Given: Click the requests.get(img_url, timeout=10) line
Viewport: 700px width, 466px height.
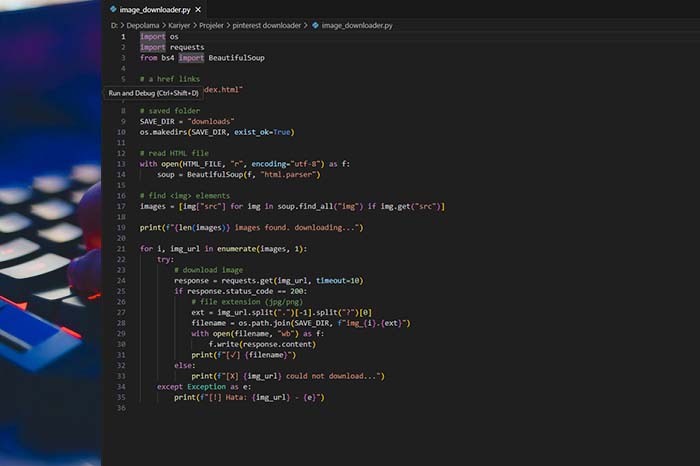Looking at the screenshot, I should click(x=268, y=280).
